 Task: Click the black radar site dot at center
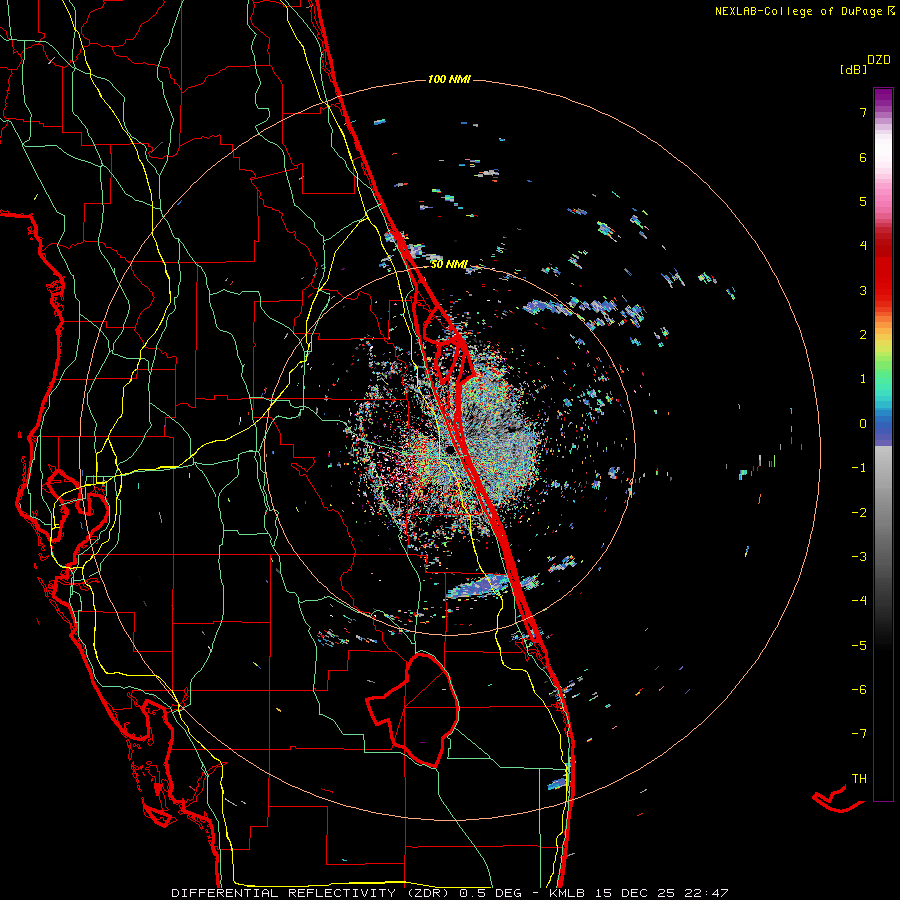449,450
